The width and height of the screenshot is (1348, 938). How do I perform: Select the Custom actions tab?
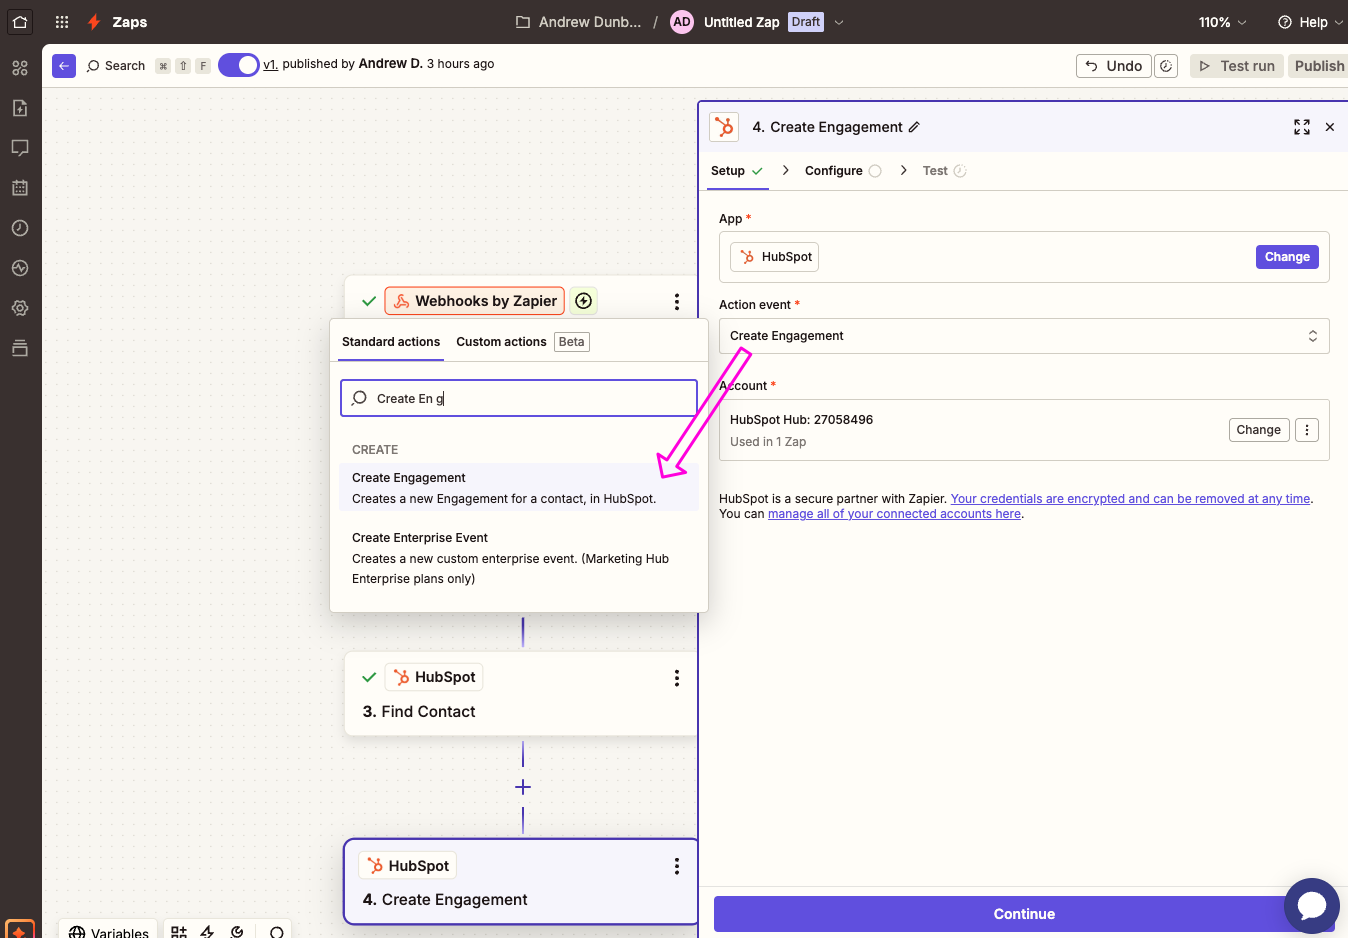[x=501, y=342]
